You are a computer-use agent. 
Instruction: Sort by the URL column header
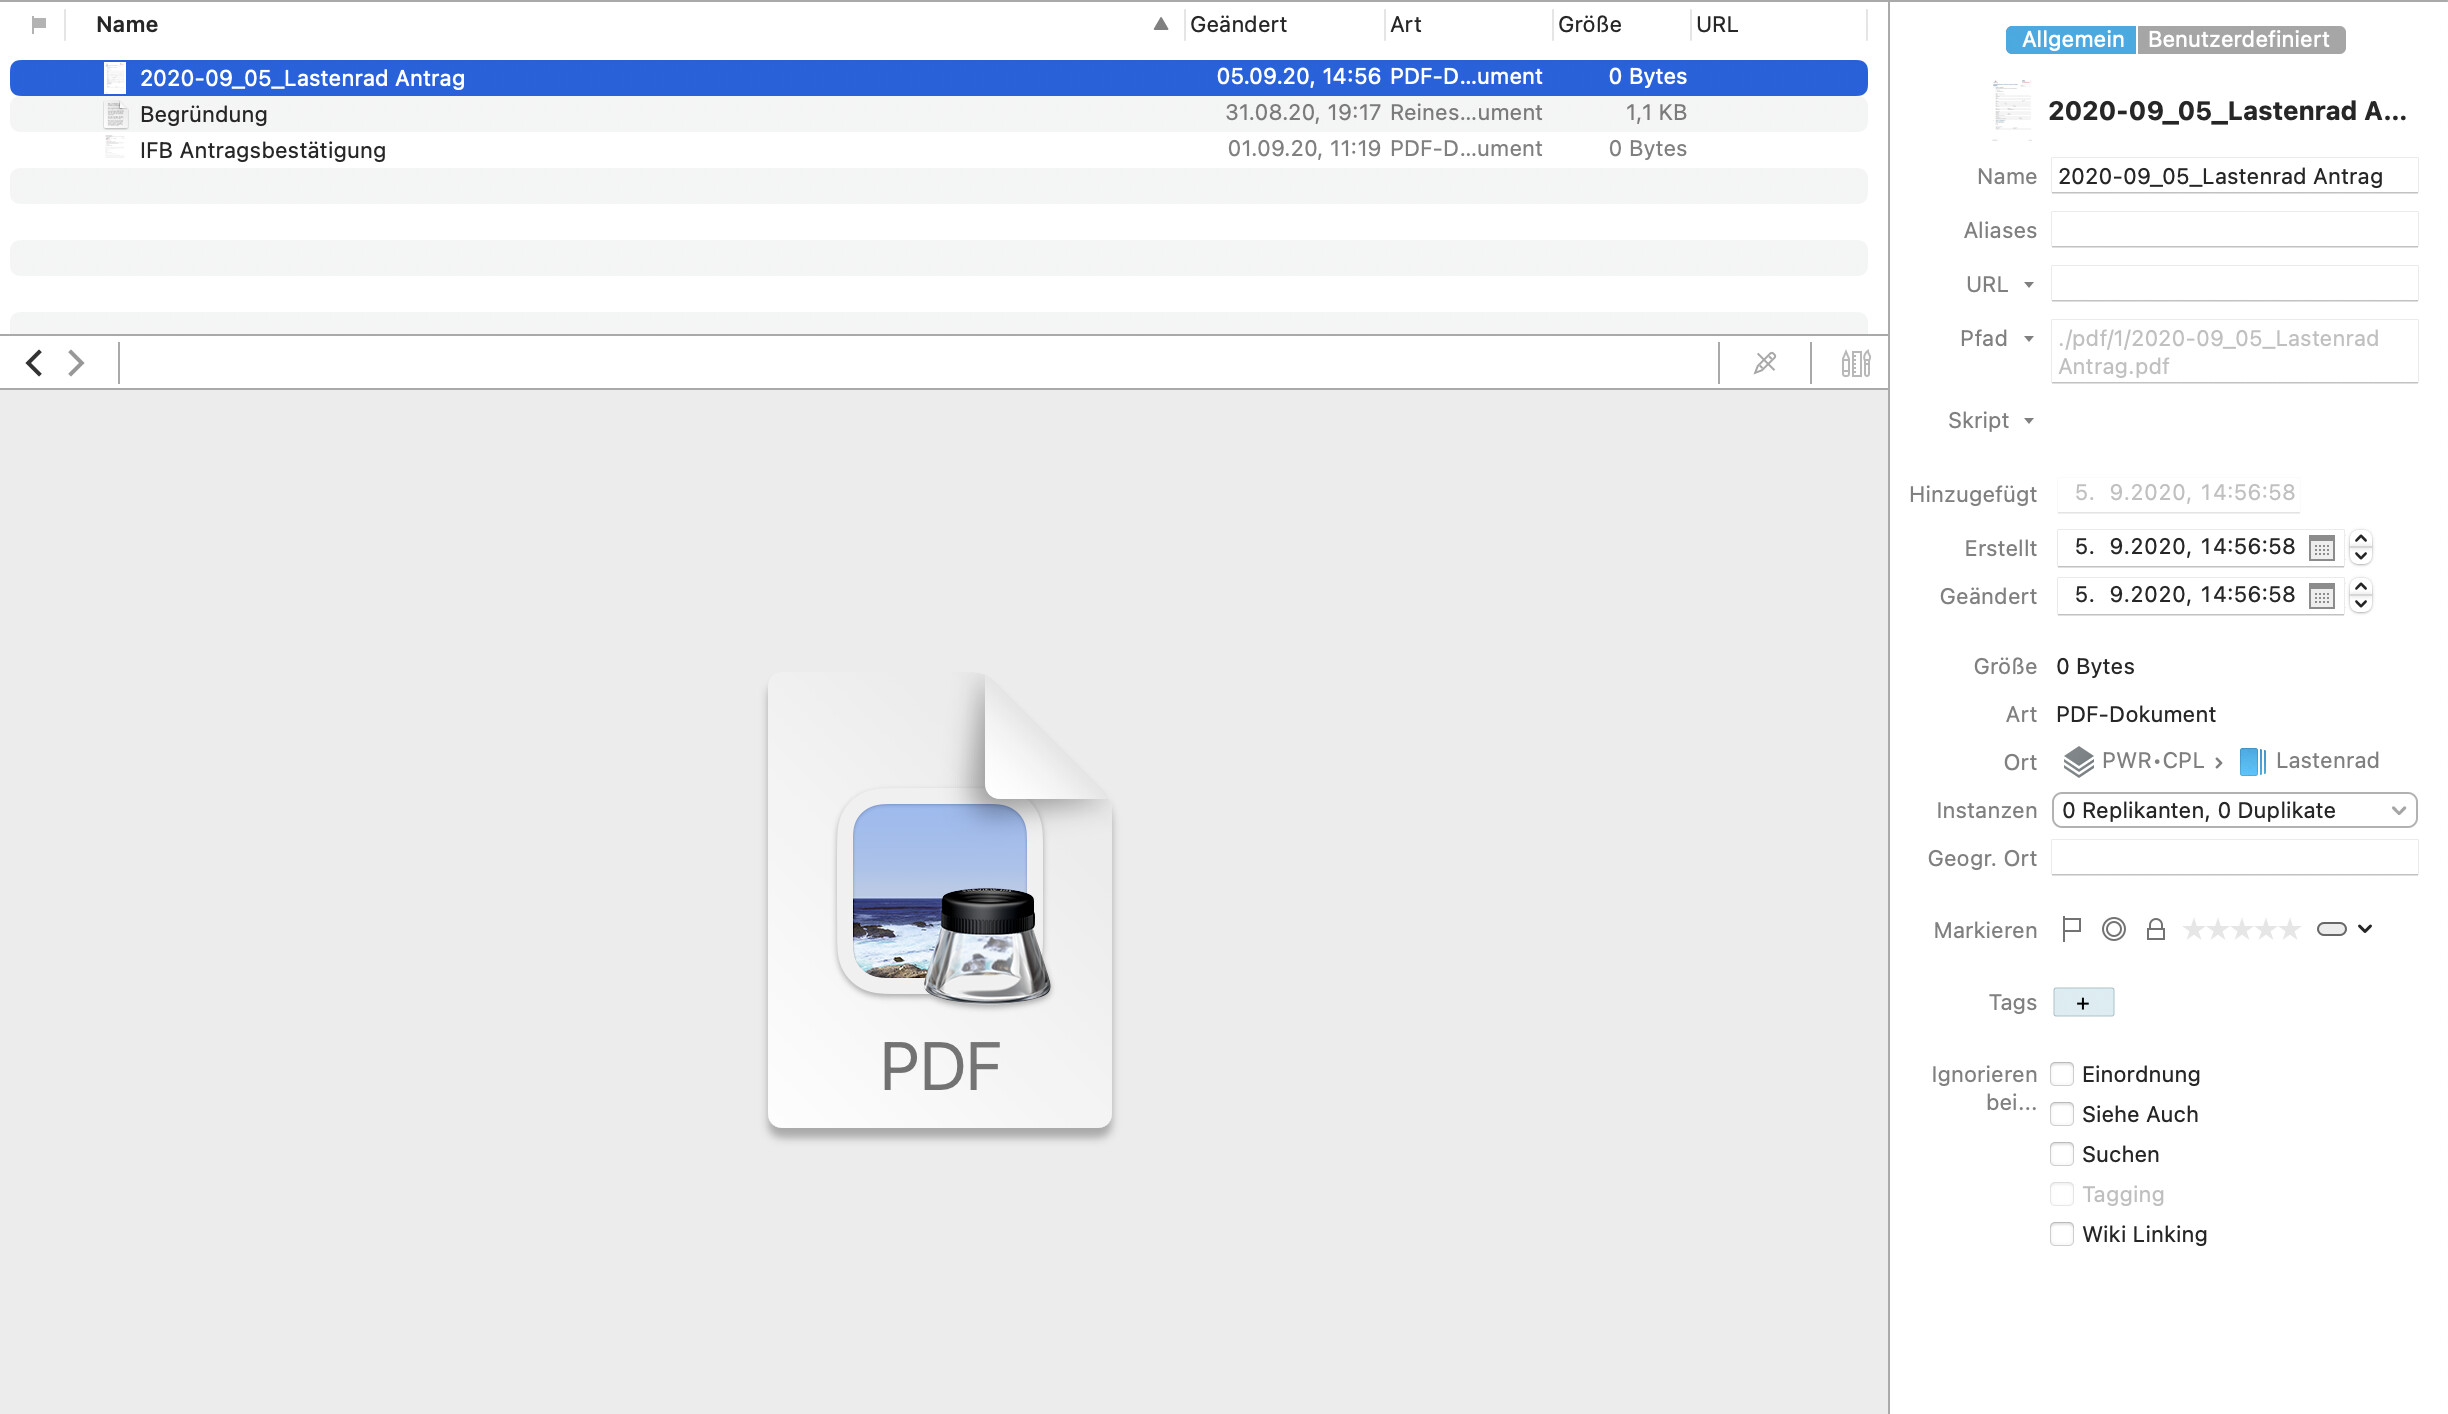tap(1716, 24)
